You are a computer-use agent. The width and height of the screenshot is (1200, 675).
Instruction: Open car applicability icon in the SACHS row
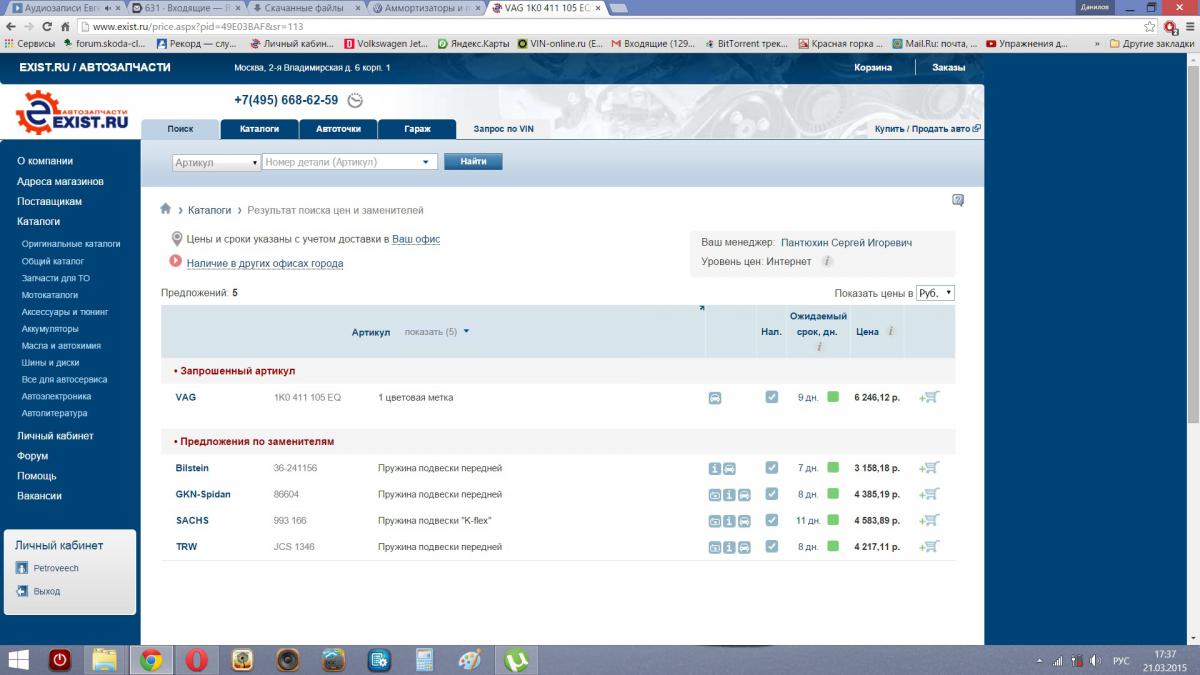click(x=745, y=520)
